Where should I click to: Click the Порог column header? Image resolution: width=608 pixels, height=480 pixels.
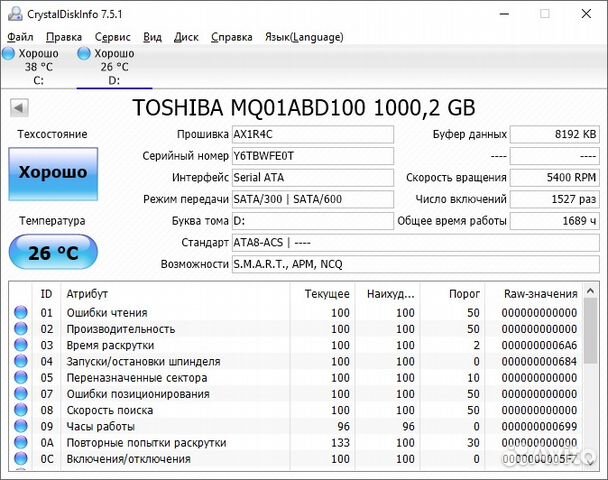[453, 294]
